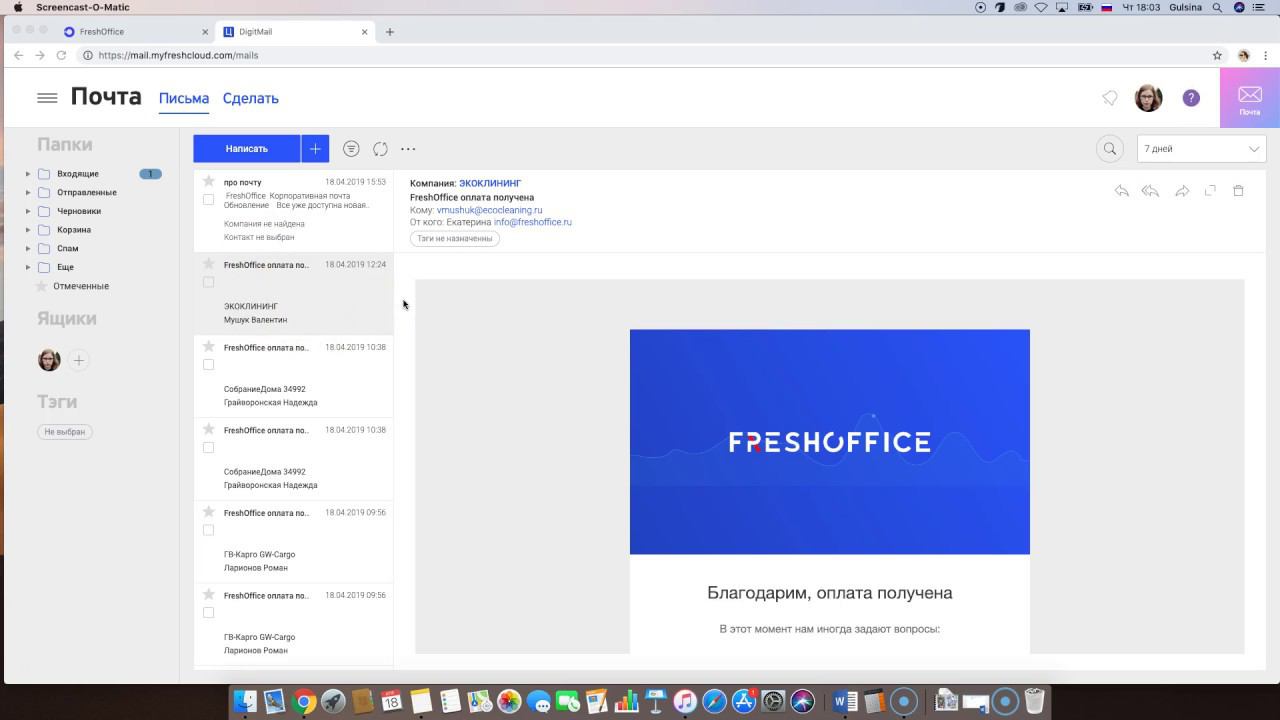Open the '7 дней' period dropdown
The width and height of the screenshot is (1280, 720).
point(1201,149)
